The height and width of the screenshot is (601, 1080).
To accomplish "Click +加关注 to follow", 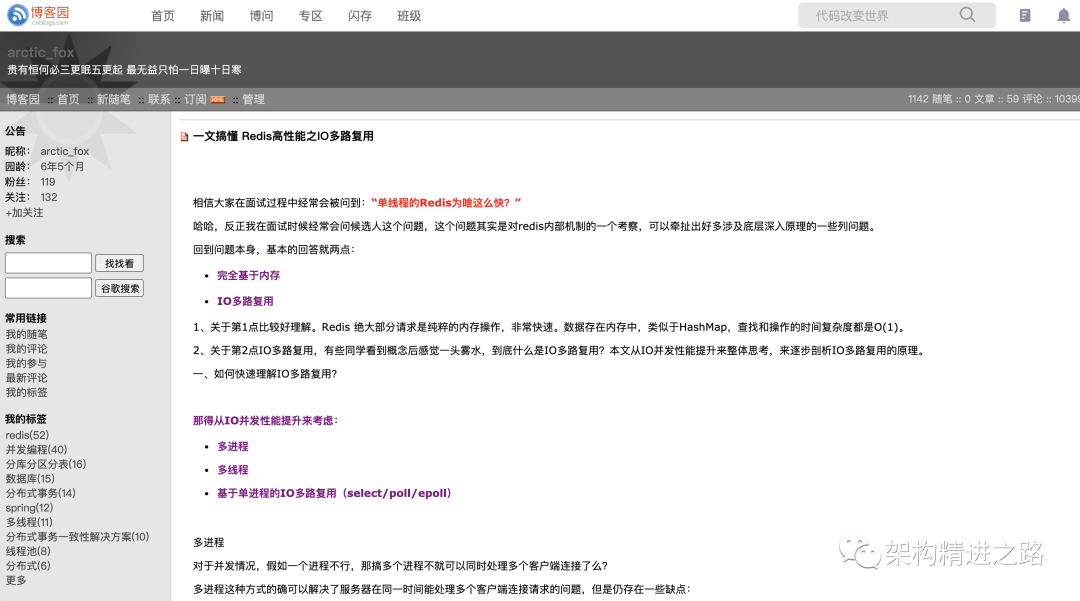I will pyautogui.click(x=24, y=213).
